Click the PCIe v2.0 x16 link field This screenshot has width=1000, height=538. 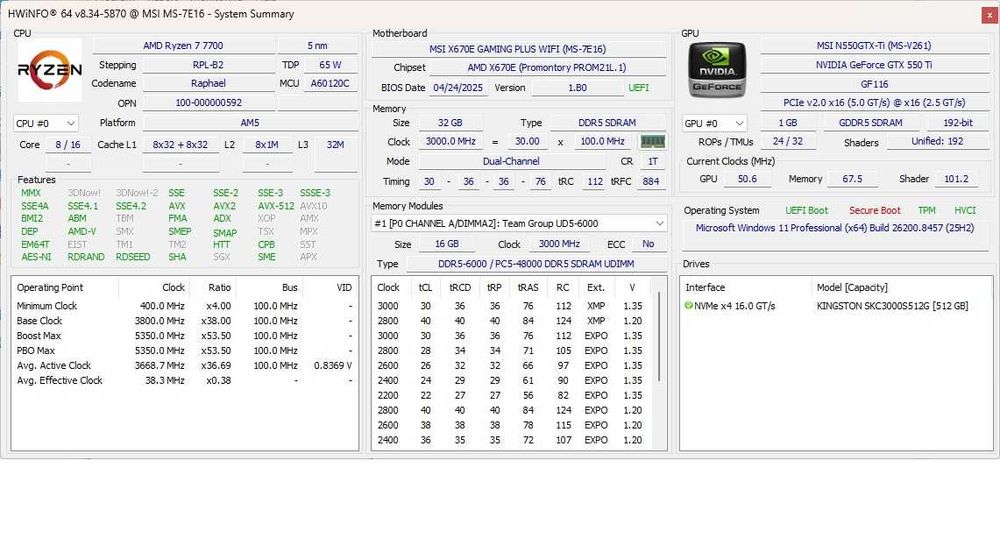click(x=874, y=103)
